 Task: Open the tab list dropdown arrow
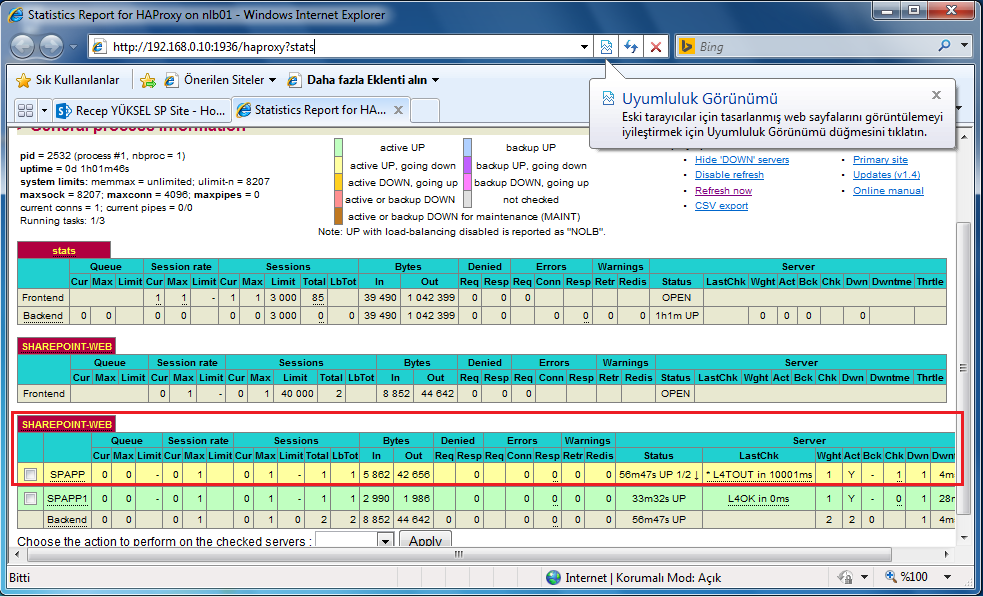44,110
